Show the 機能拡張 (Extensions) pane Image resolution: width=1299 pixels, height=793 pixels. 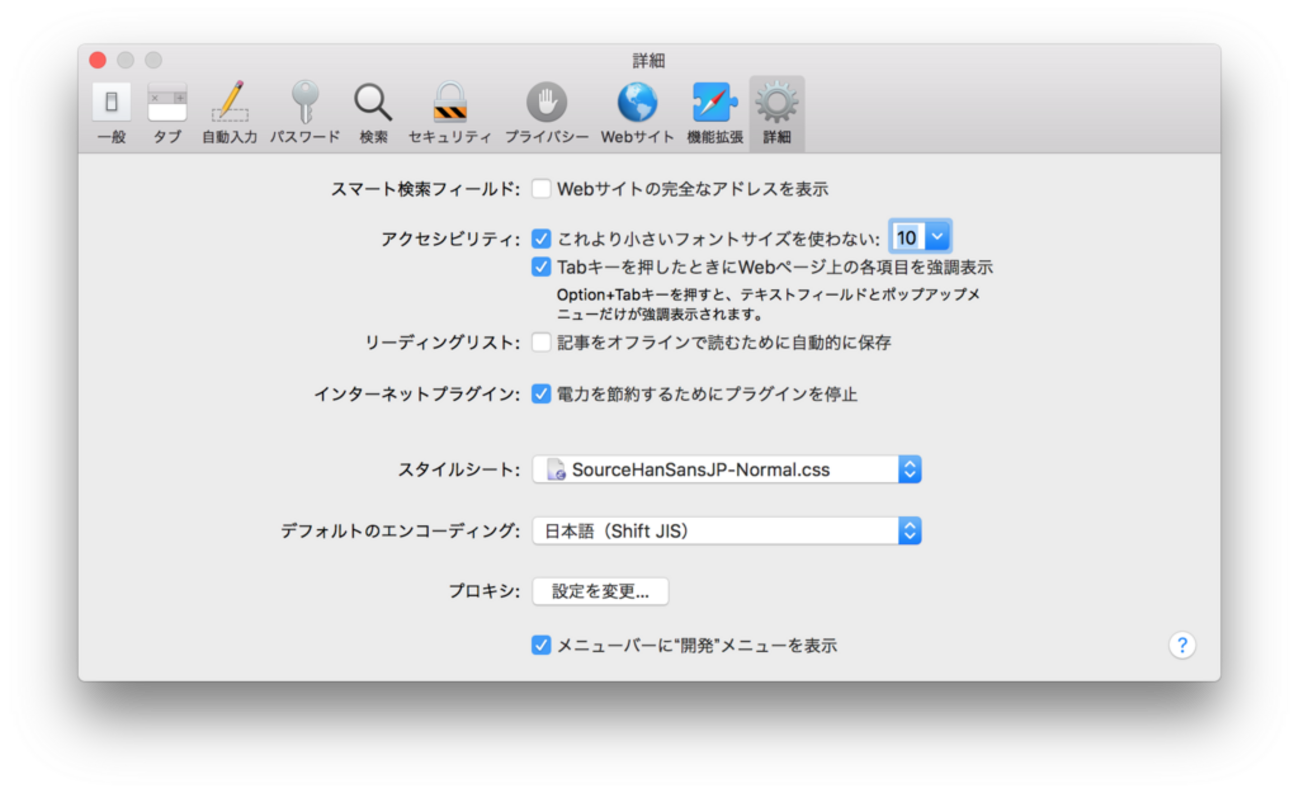(715, 114)
